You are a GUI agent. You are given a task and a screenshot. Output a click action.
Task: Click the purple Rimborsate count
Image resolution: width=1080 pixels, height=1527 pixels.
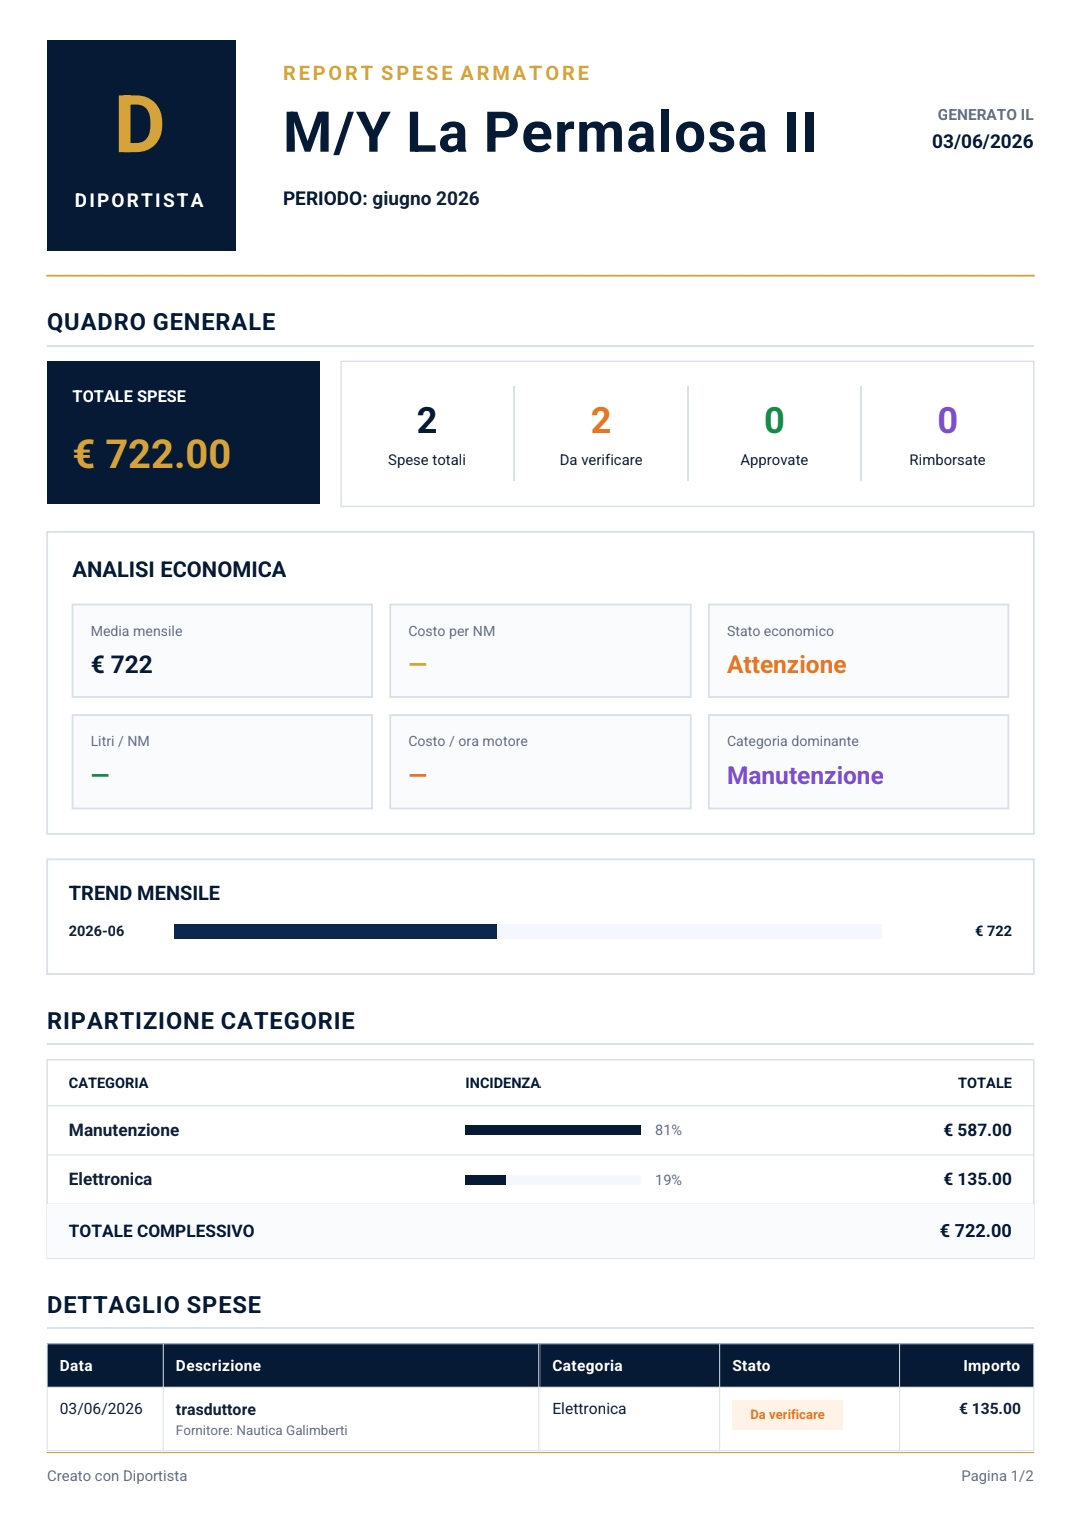tap(947, 421)
